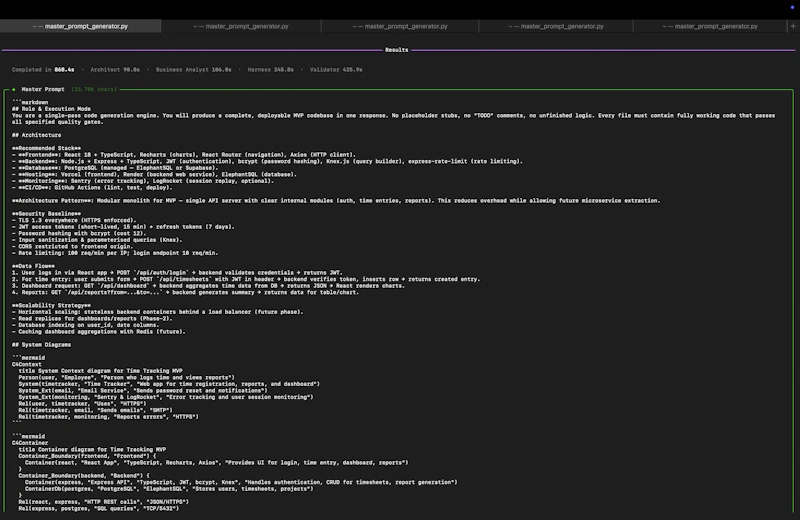Click the Rel(user, timetracker) line
The height and width of the screenshot is (520, 800).
82,404
